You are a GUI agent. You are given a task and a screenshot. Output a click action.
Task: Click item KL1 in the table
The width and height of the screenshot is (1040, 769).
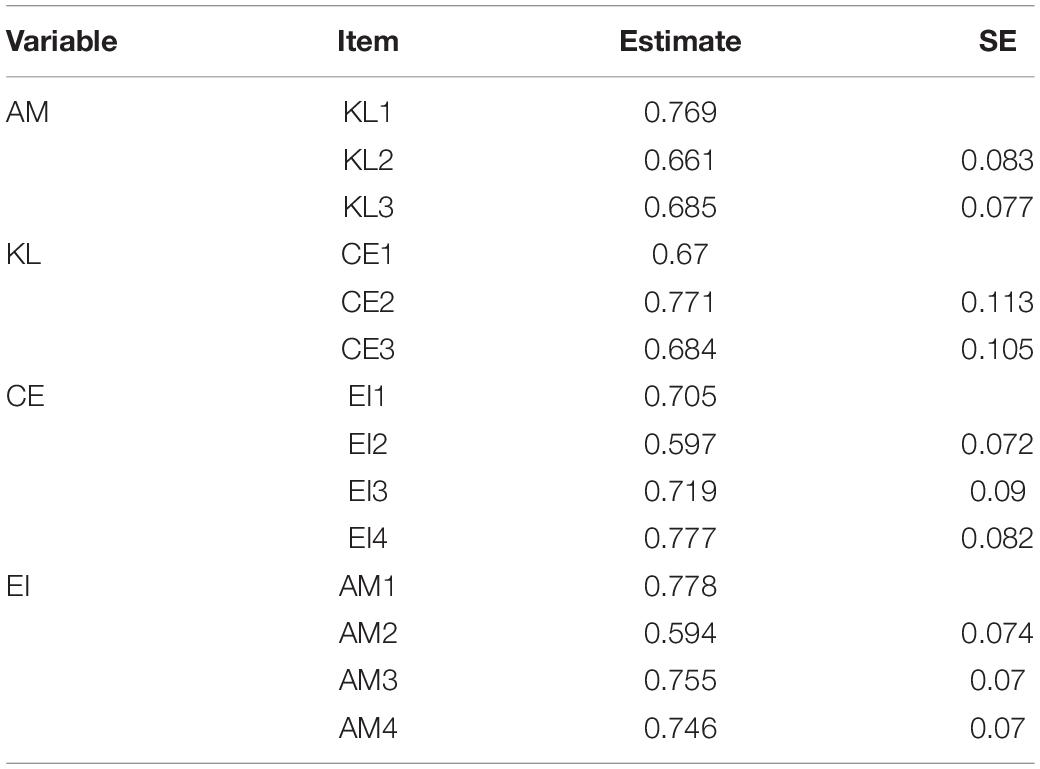(367, 111)
